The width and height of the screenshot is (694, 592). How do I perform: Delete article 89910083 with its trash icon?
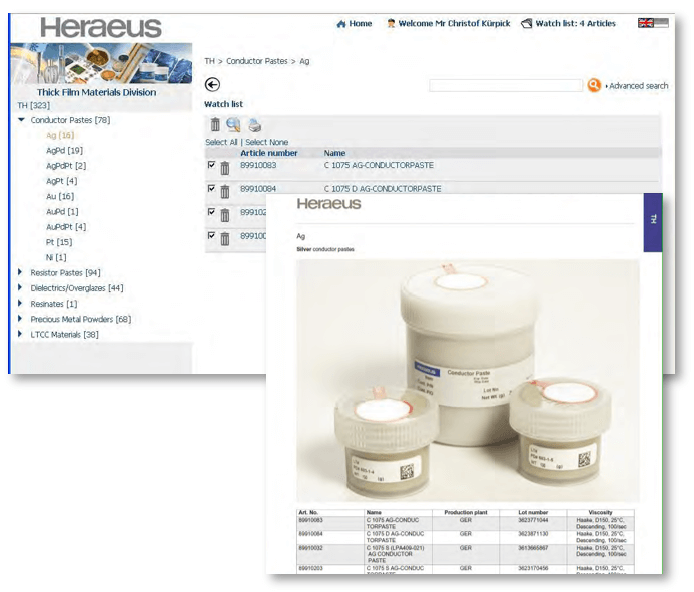225,168
